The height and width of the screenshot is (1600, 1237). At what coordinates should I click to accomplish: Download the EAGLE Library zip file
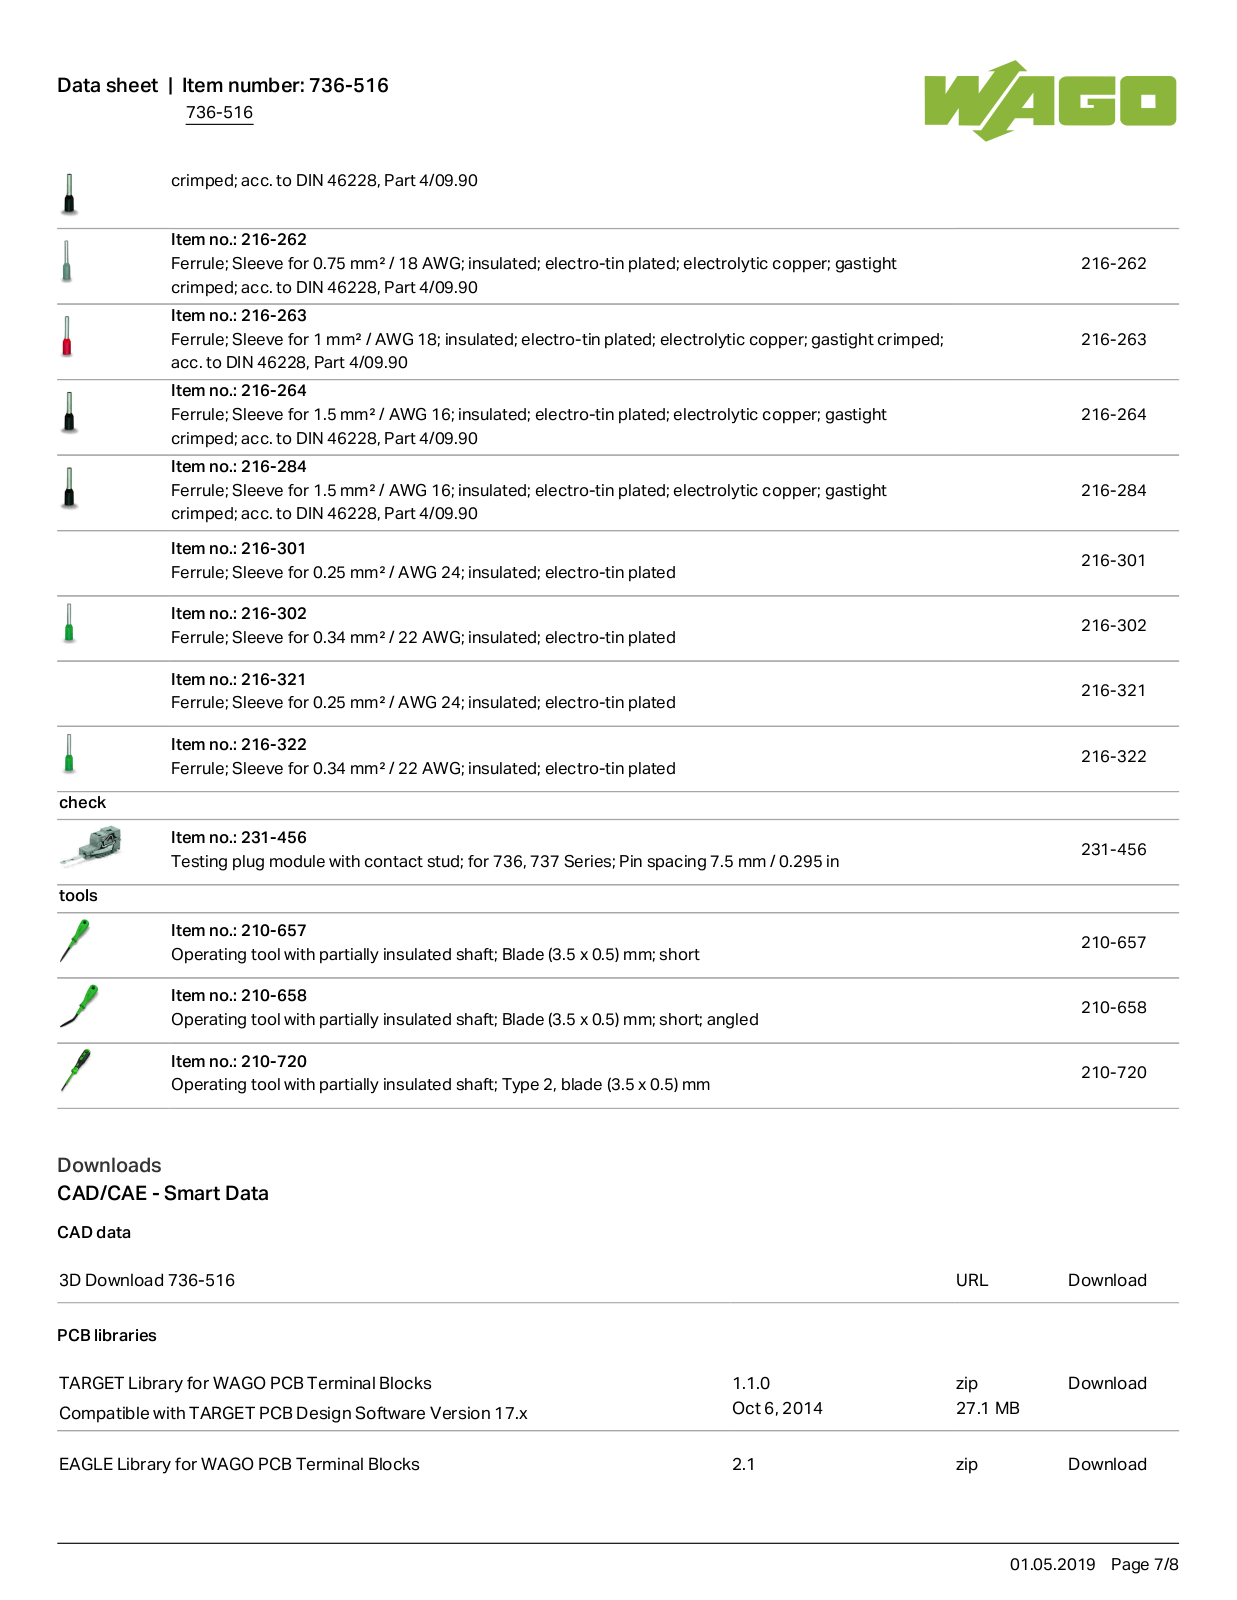coord(1107,1464)
